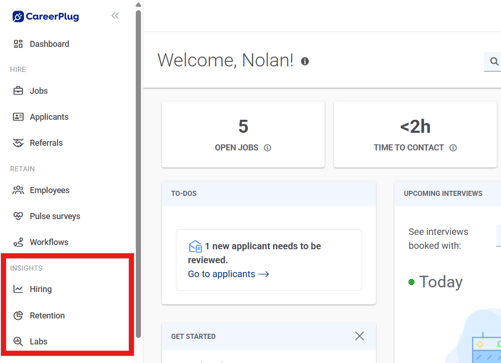Click the Hiring line chart icon
Viewport: 501px width, 363px height.
[18, 289]
